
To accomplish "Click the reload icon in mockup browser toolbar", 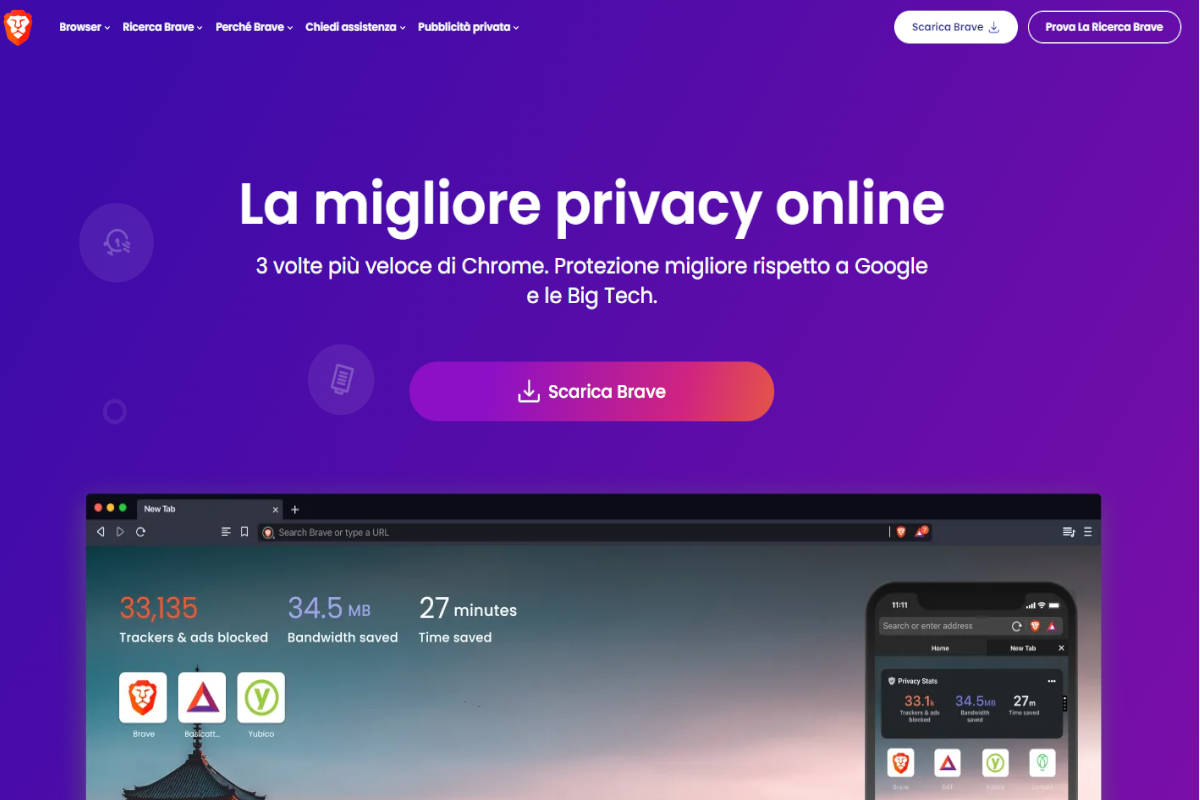I will click(141, 532).
